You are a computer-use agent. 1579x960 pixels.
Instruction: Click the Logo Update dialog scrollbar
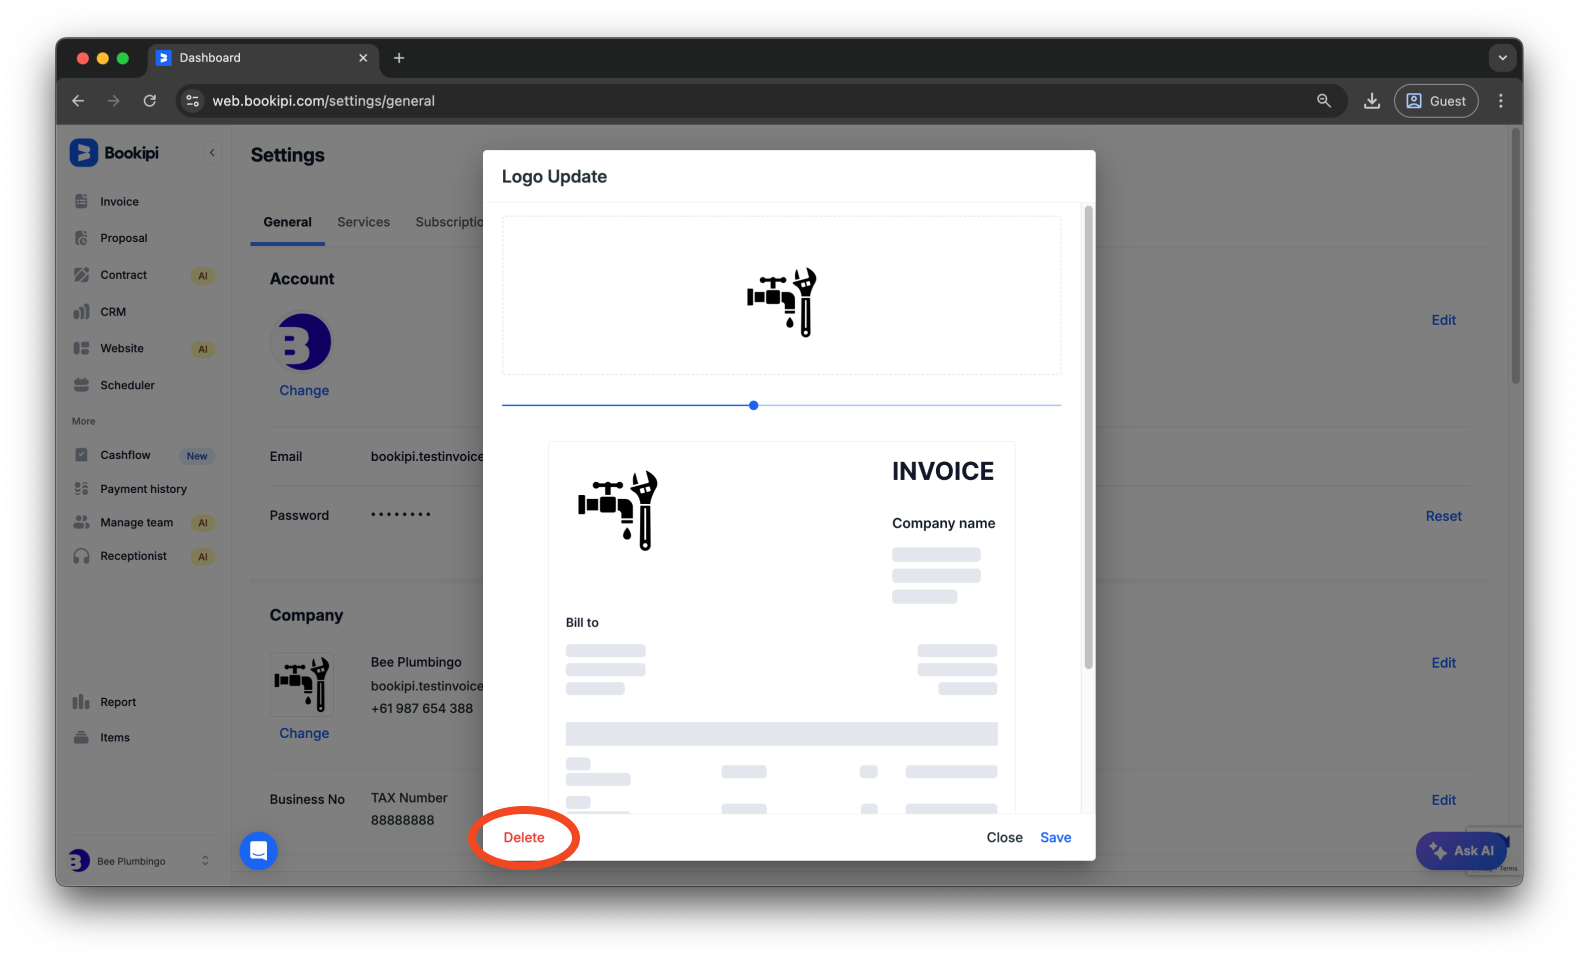pos(1088,437)
